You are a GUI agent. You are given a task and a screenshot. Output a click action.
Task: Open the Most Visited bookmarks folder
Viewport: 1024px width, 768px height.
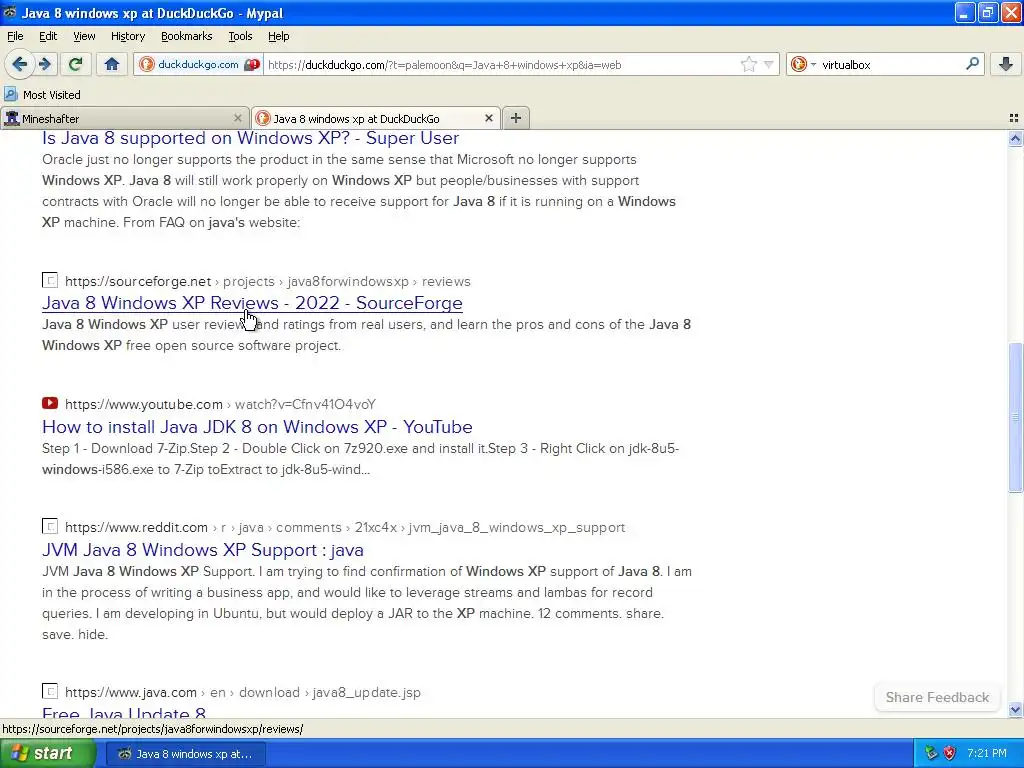(42, 95)
